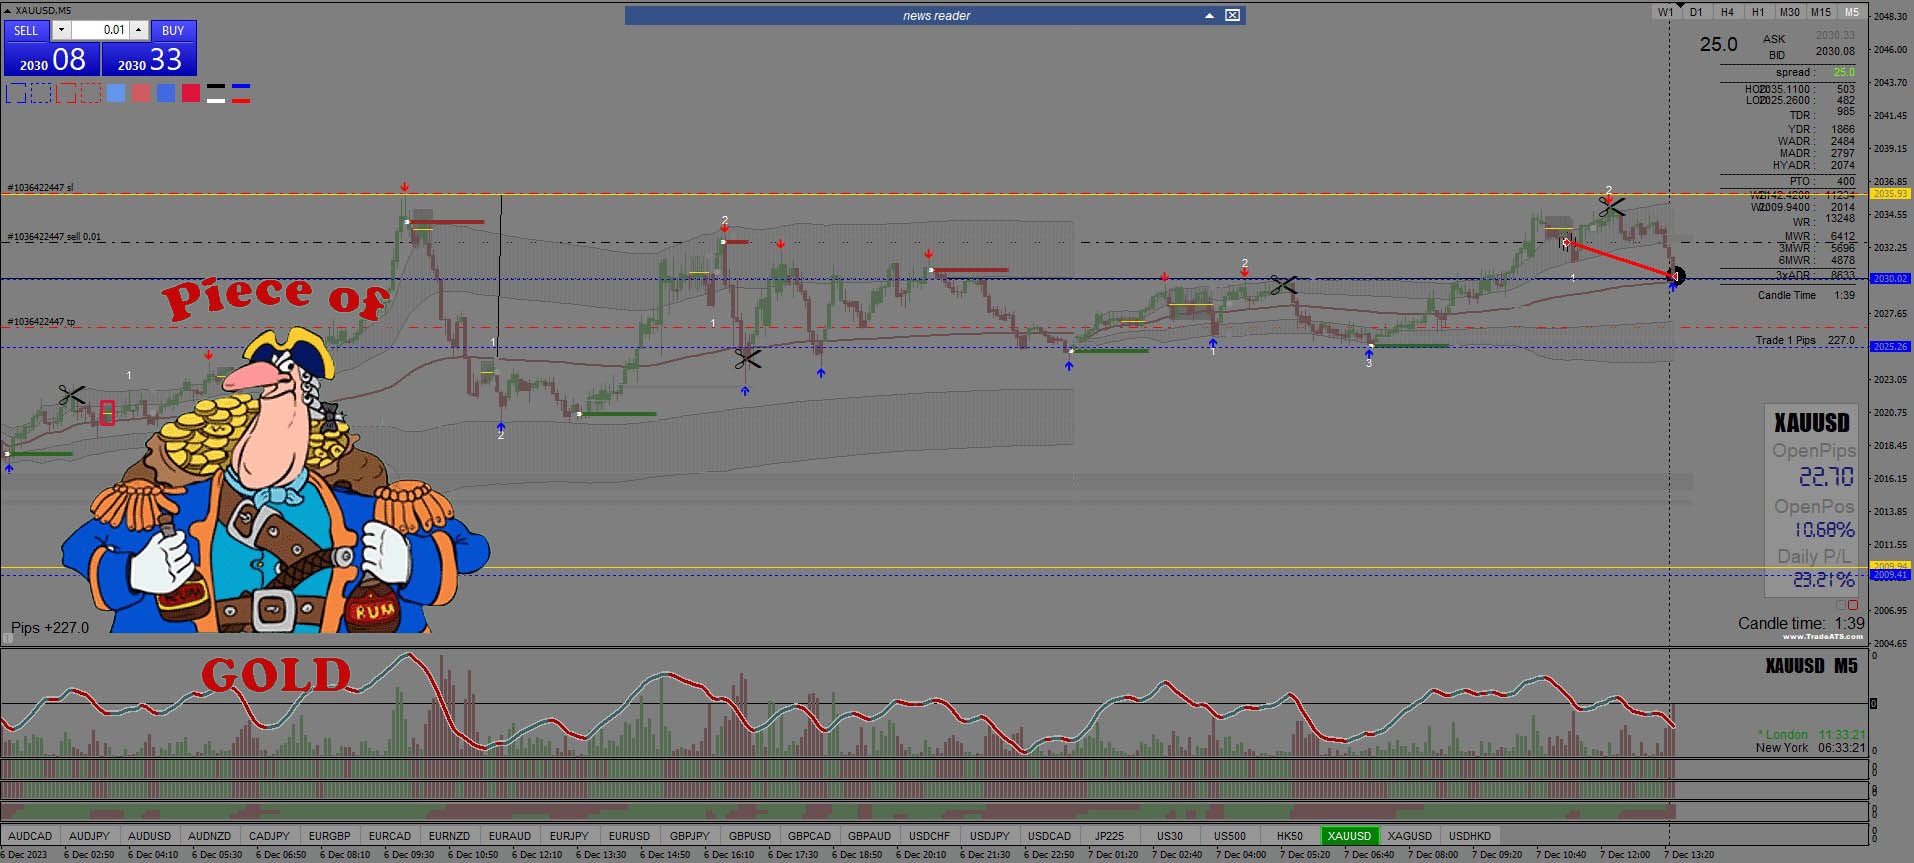1914x863 pixels.
Task: Open the US30 index tab
Action: pos(1170,836)
